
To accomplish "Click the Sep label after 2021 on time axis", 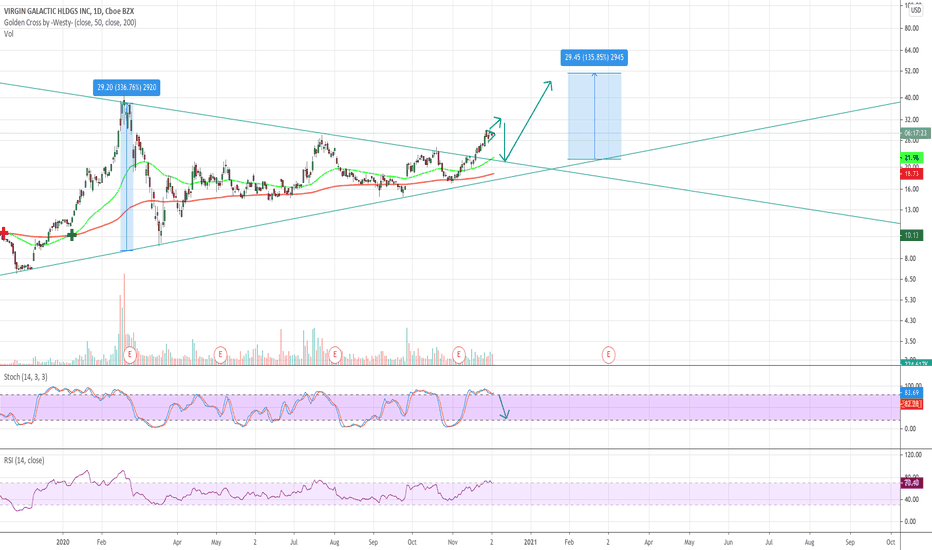I will coord(850,542).
